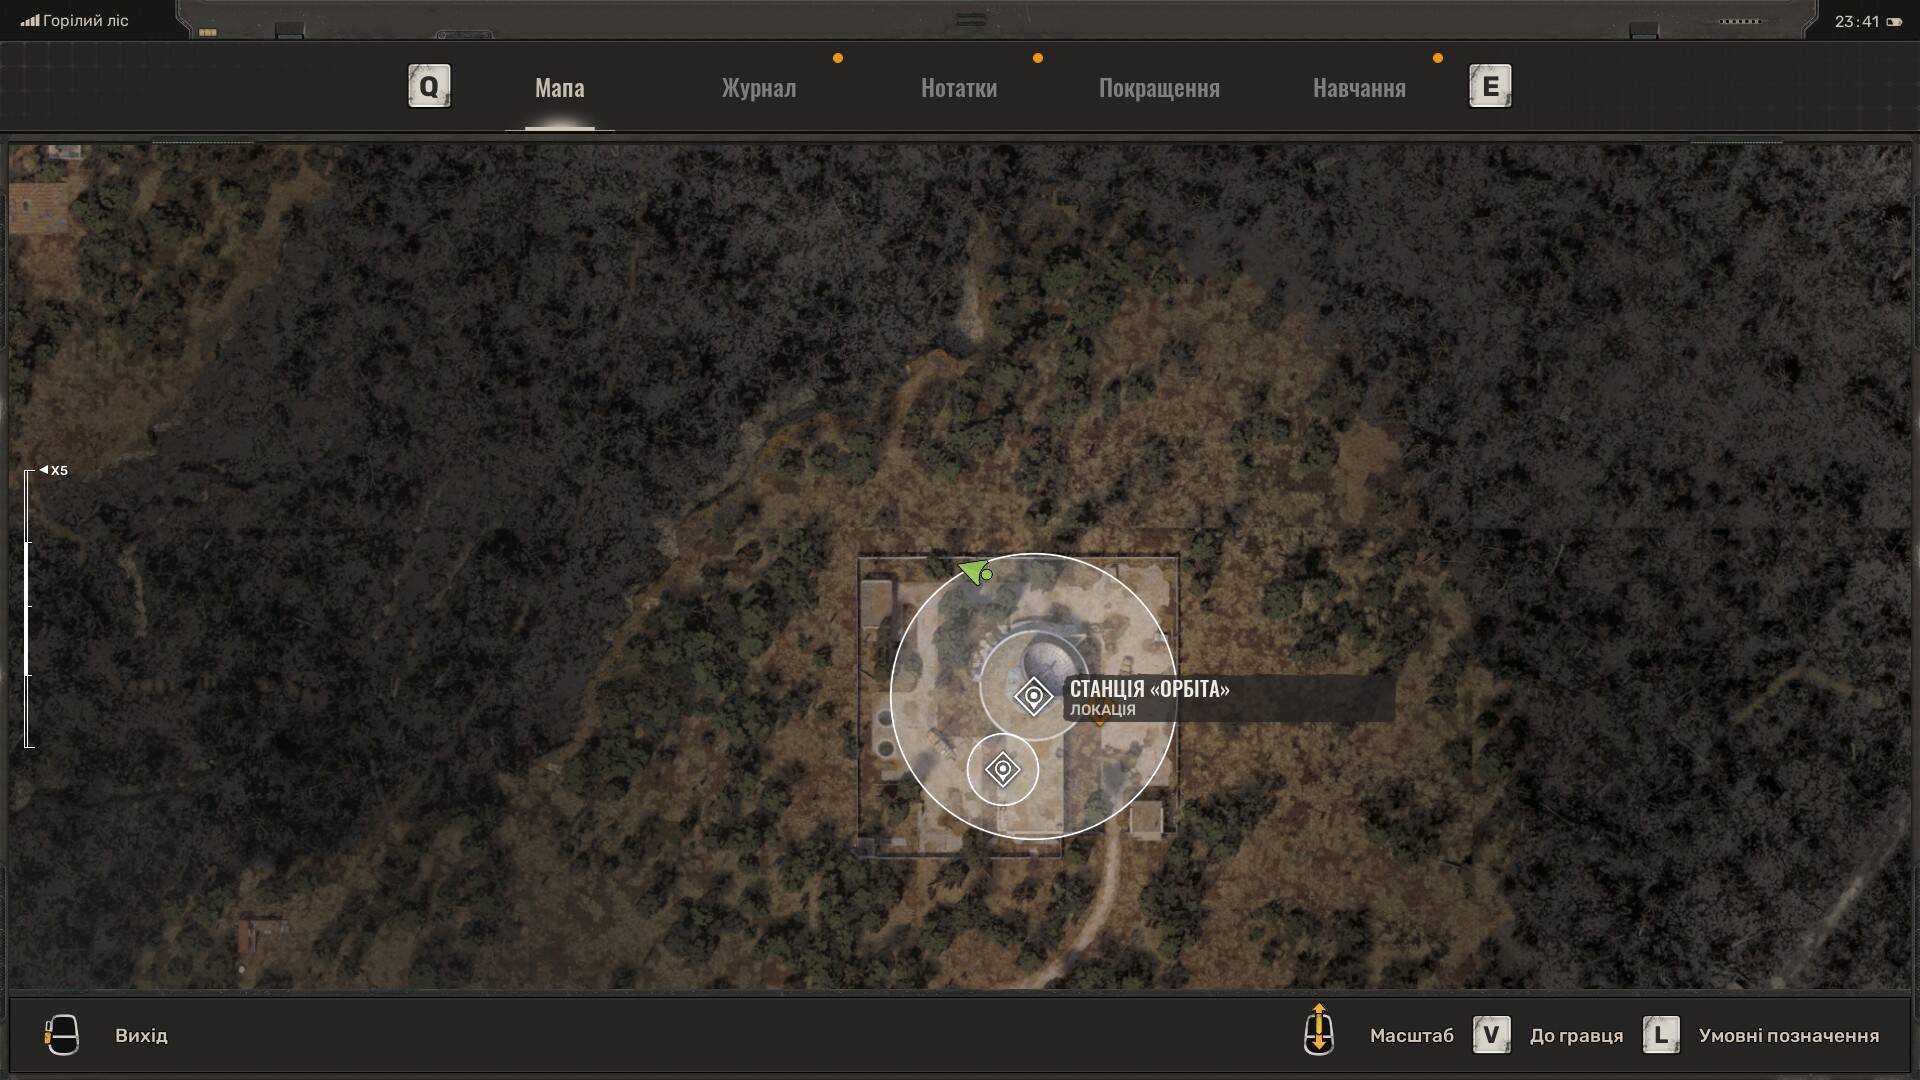Click the V key icon

1491,1035
